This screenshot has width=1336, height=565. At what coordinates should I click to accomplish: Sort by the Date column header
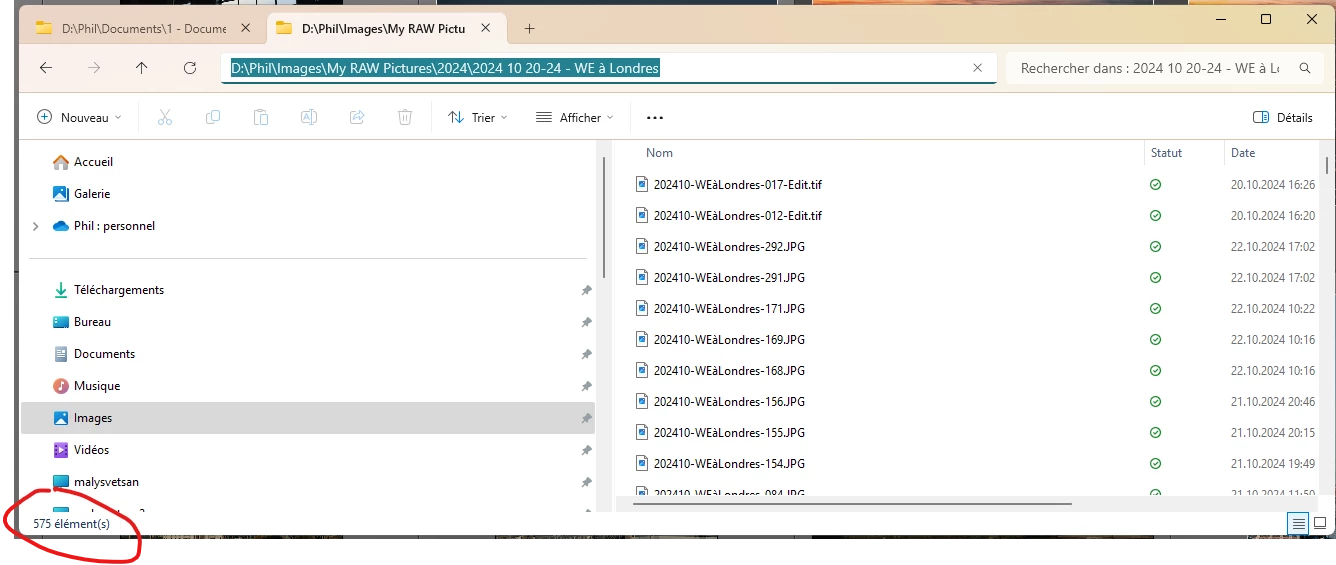[x=1243, y=153]
